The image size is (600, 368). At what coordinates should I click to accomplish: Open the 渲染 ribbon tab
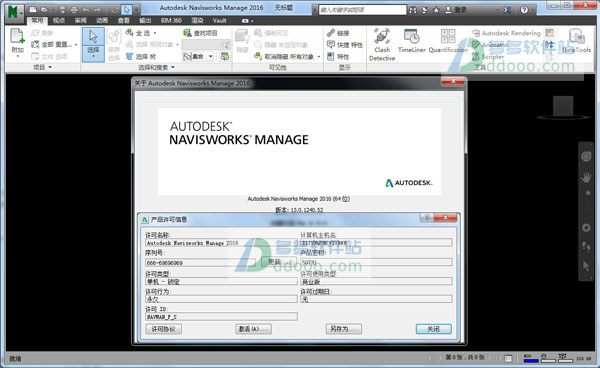click(197, 20)
